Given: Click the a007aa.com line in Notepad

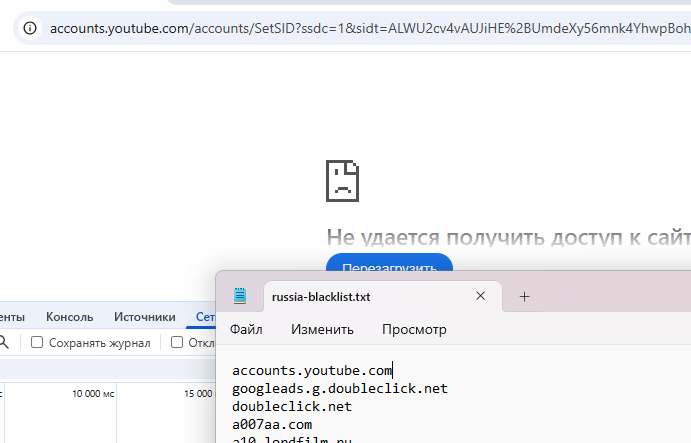Looking at the screenshot, I should (x=272, y=424).
